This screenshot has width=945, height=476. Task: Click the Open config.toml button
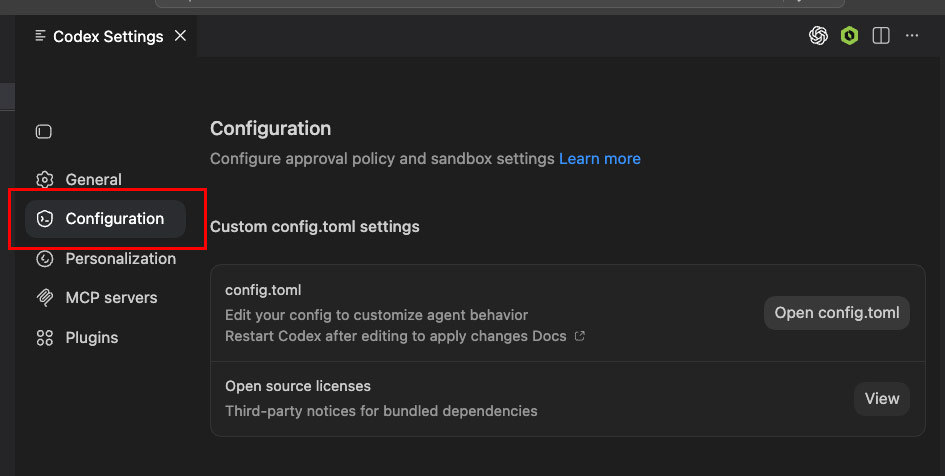point(837,313)
